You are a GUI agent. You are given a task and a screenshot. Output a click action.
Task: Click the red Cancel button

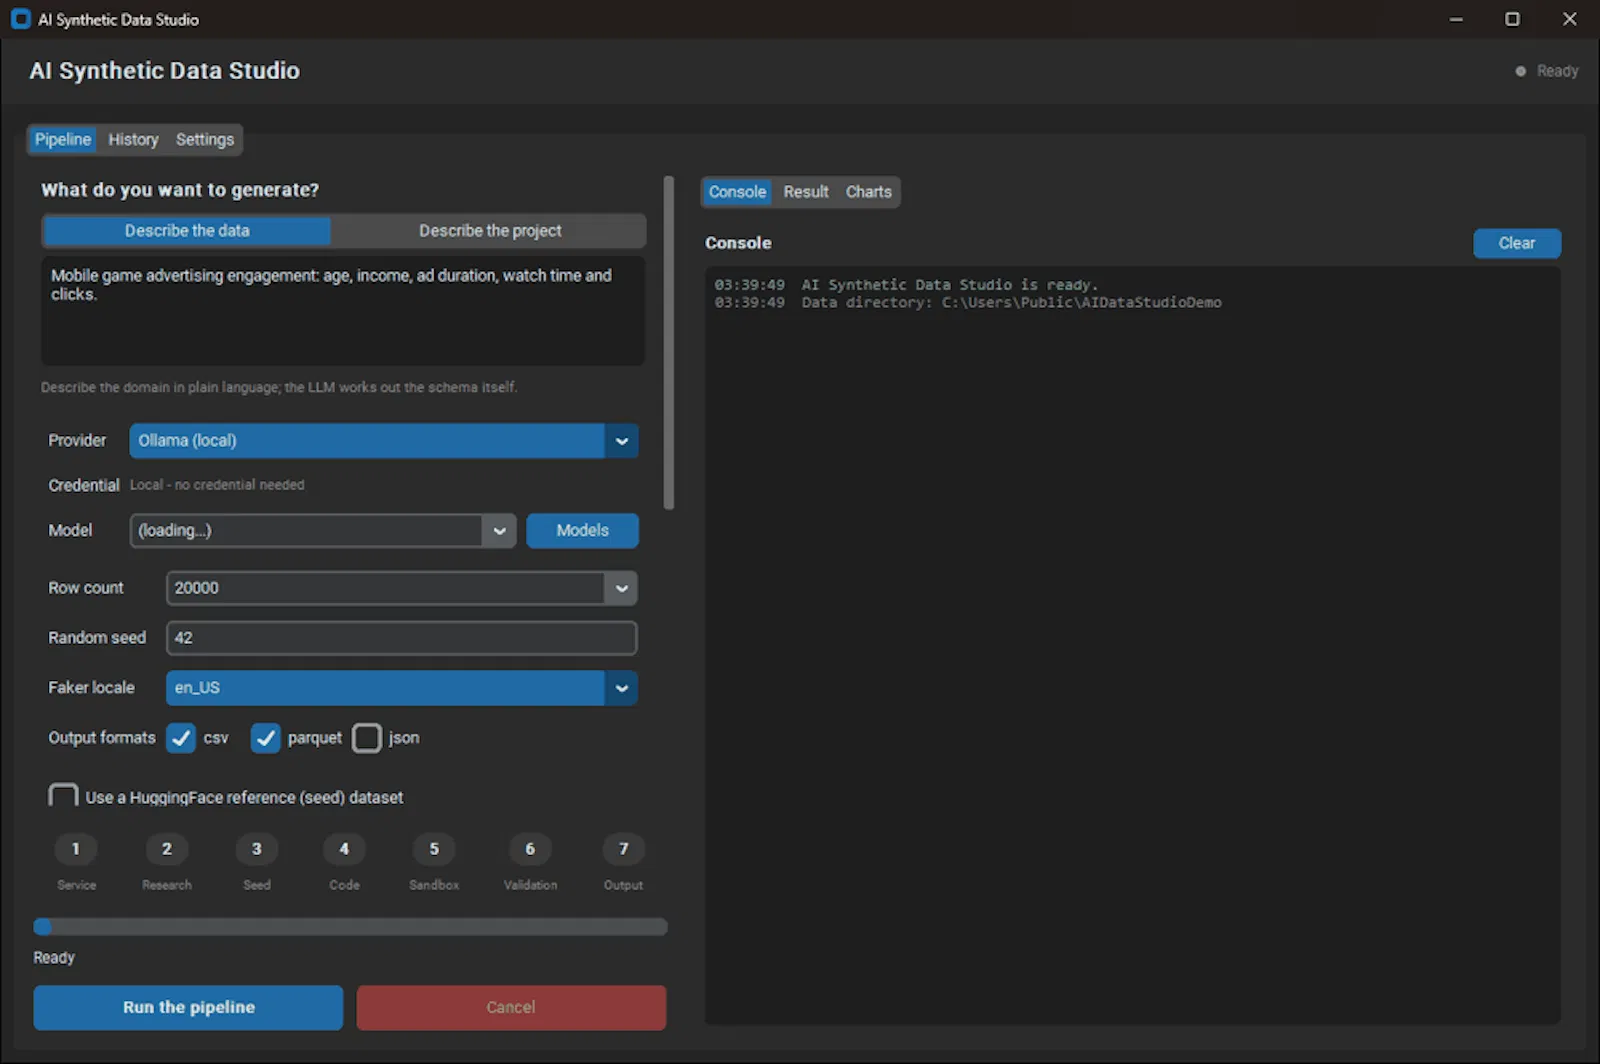point(511,1008)
